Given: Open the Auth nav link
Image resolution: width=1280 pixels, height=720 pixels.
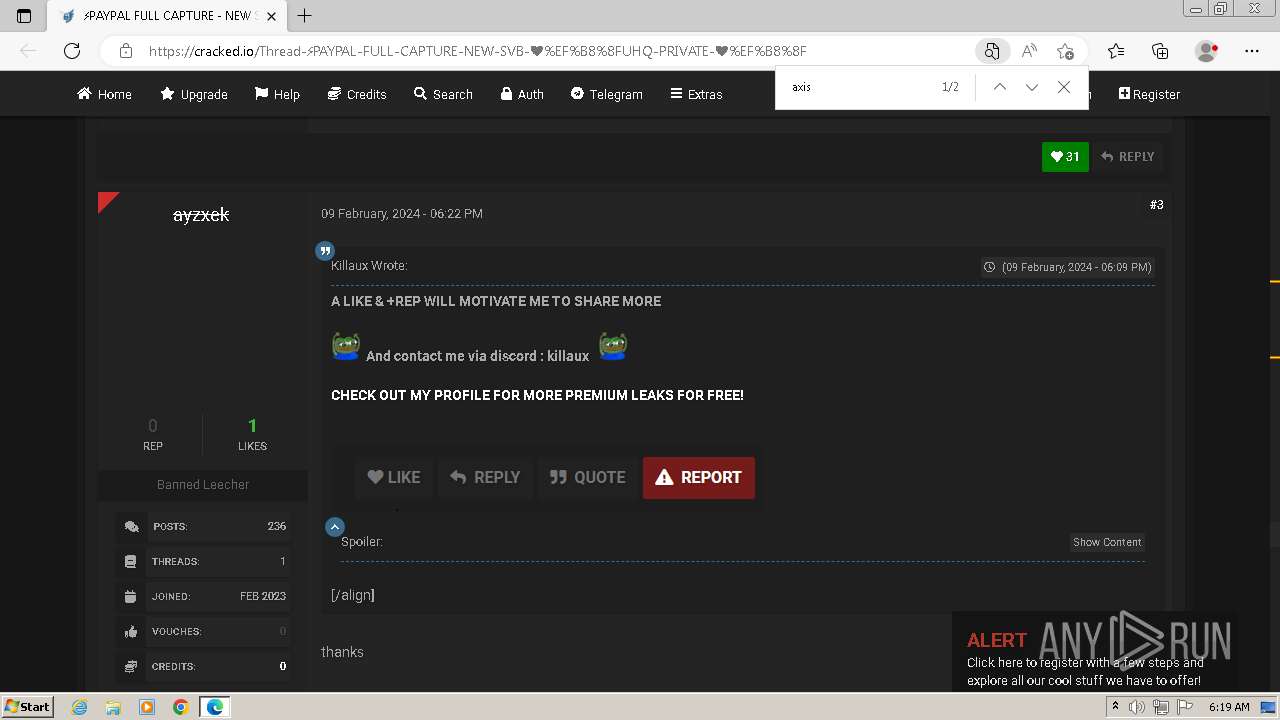Looking at the screenshot, I should coord(522,94).
